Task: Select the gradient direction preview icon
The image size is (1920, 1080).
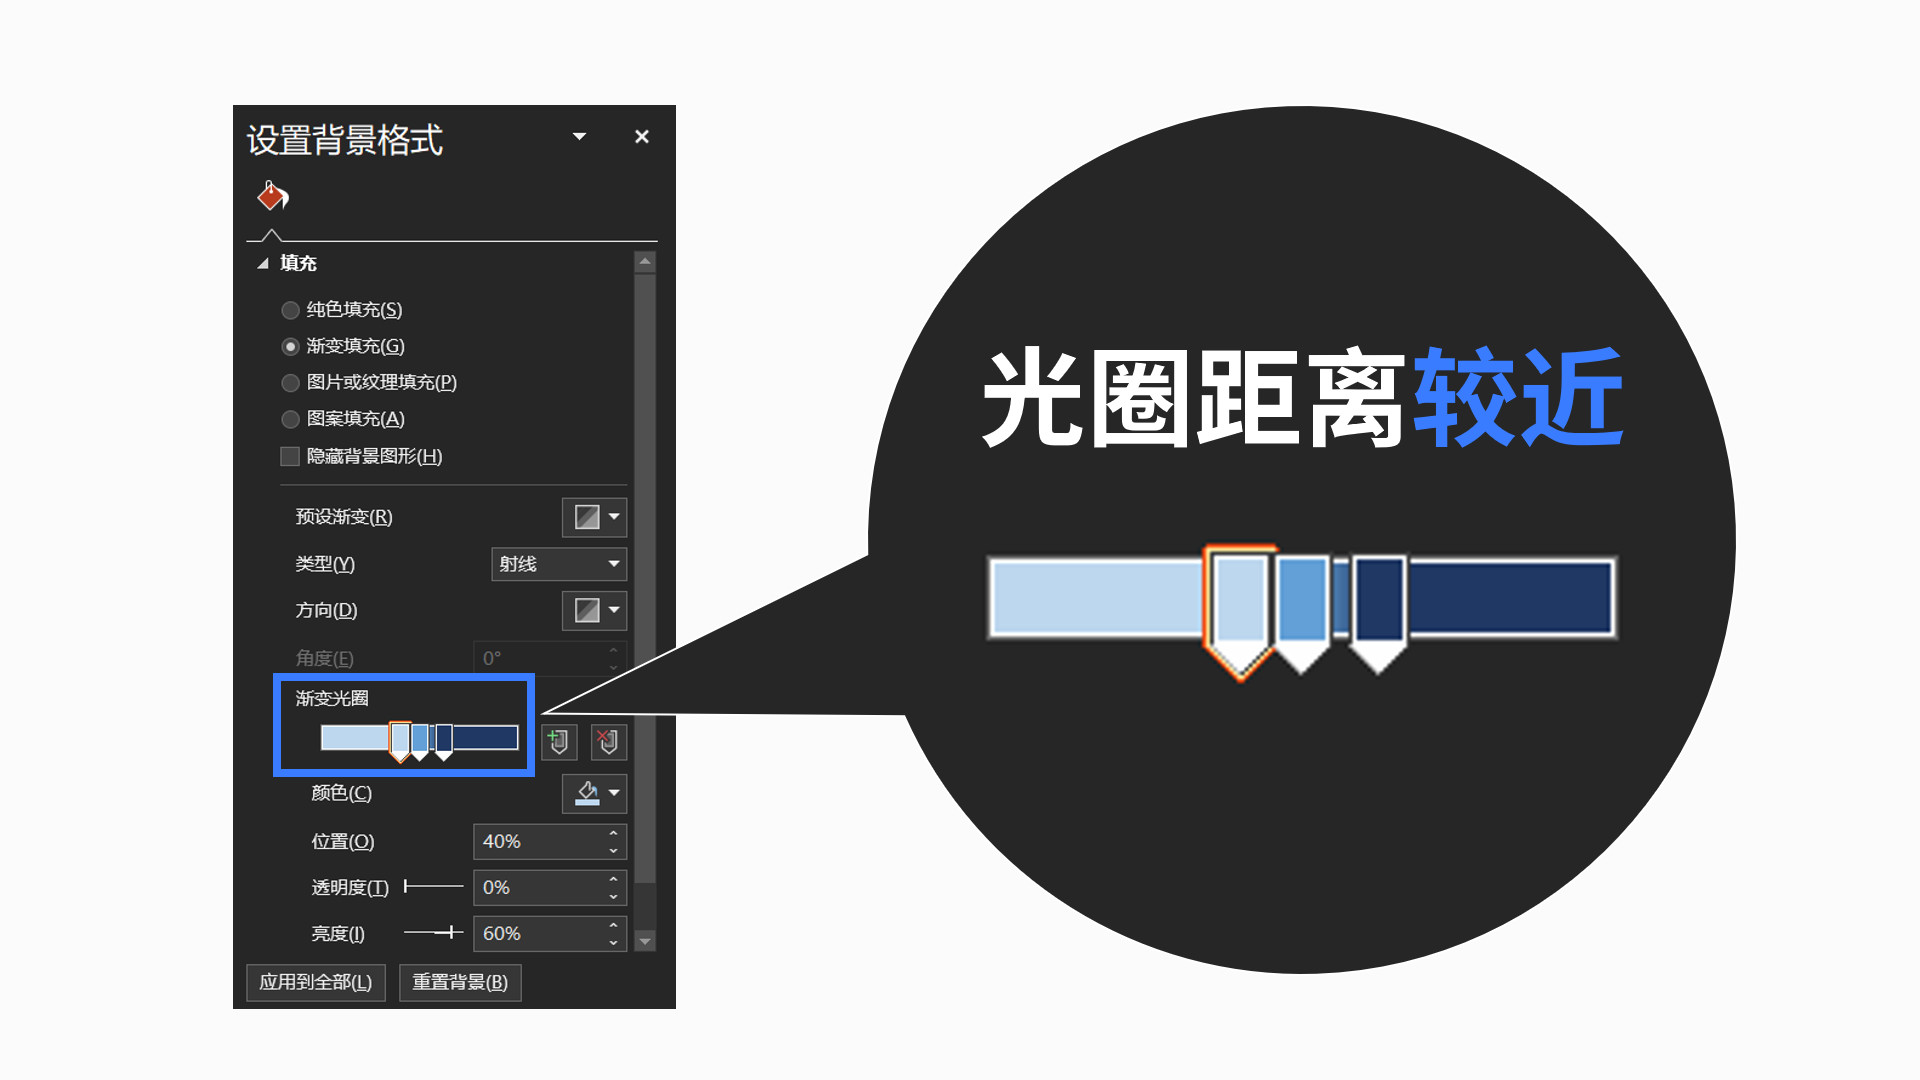Action: point(587,611)
